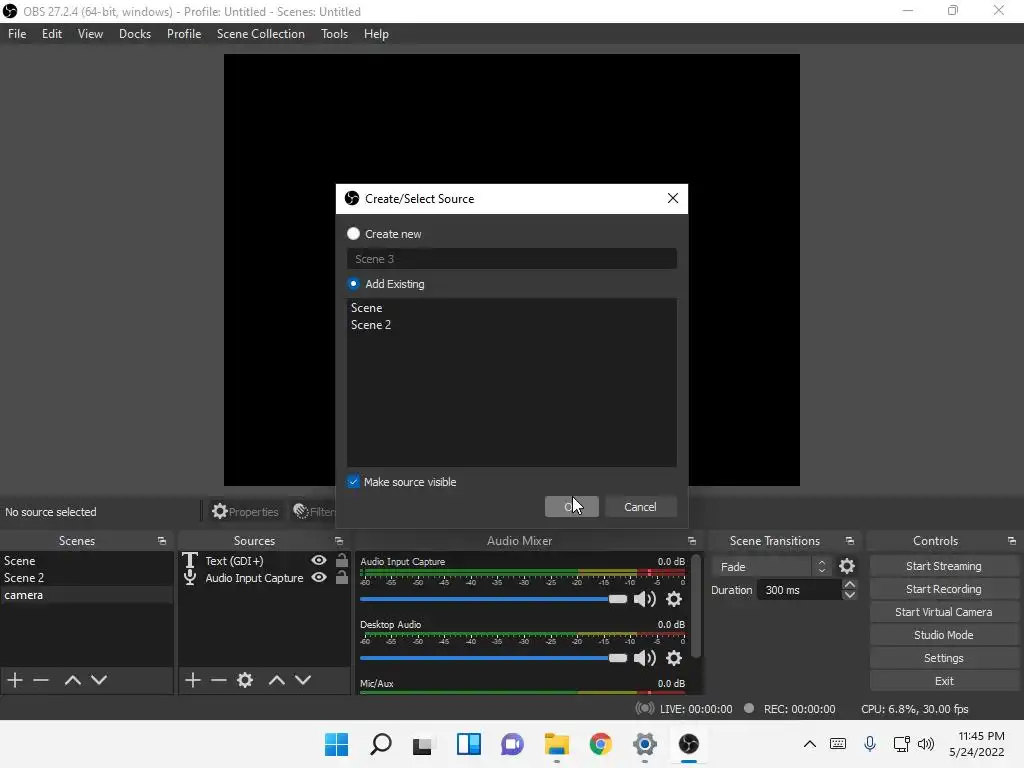Open source properties gear in Sources toolbar
This screenshot has height=768, width=1024.
tap(245, 680)
